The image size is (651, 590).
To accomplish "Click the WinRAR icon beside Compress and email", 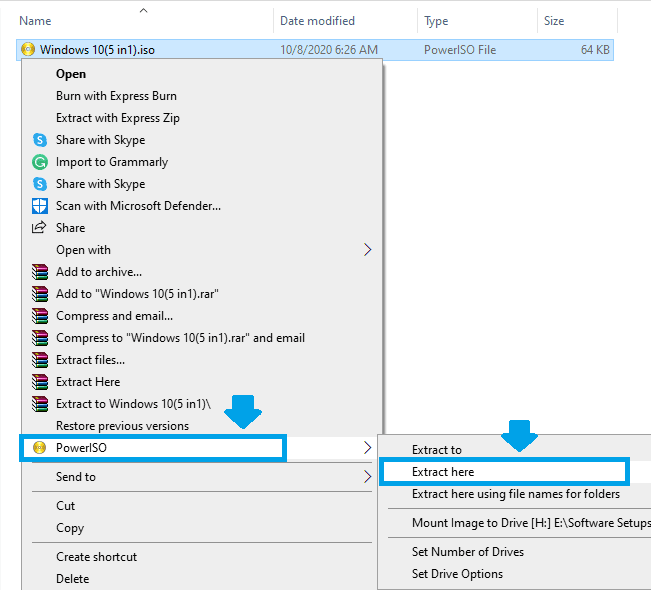I will coord(40,316).
